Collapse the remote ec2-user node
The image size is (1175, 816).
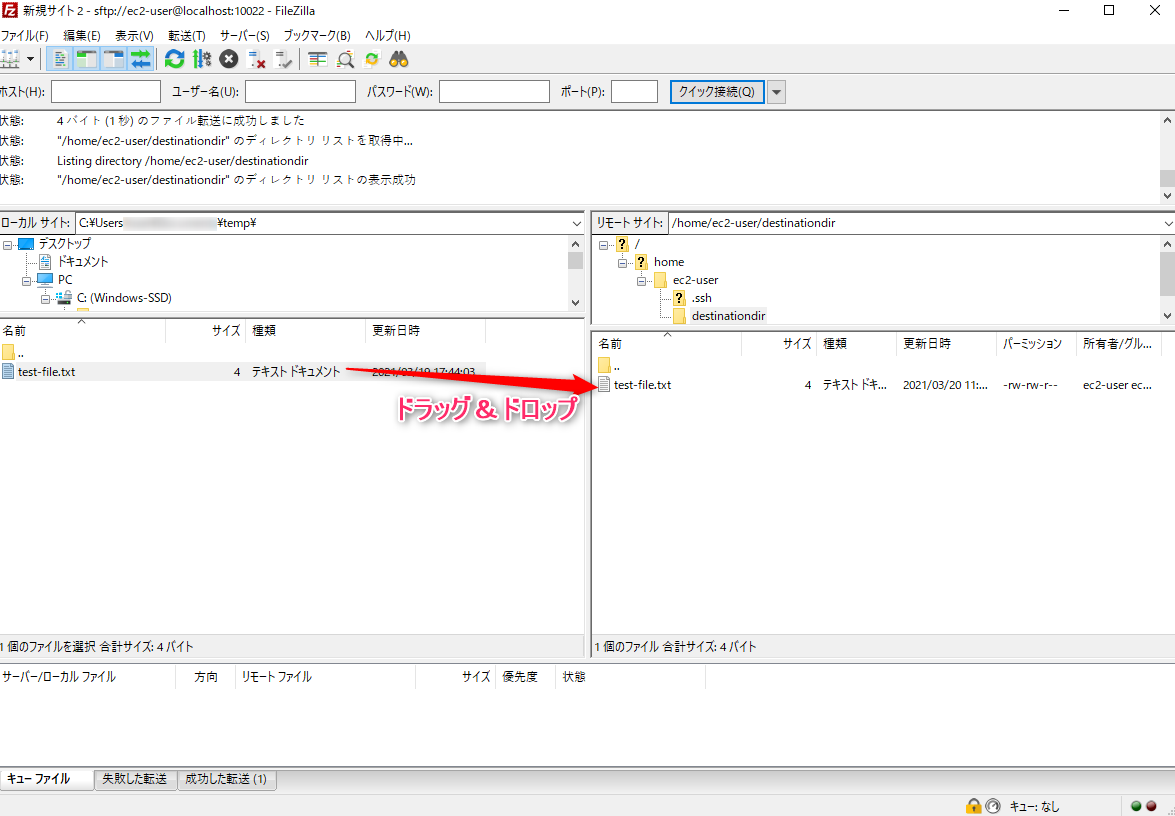(641, 280)
